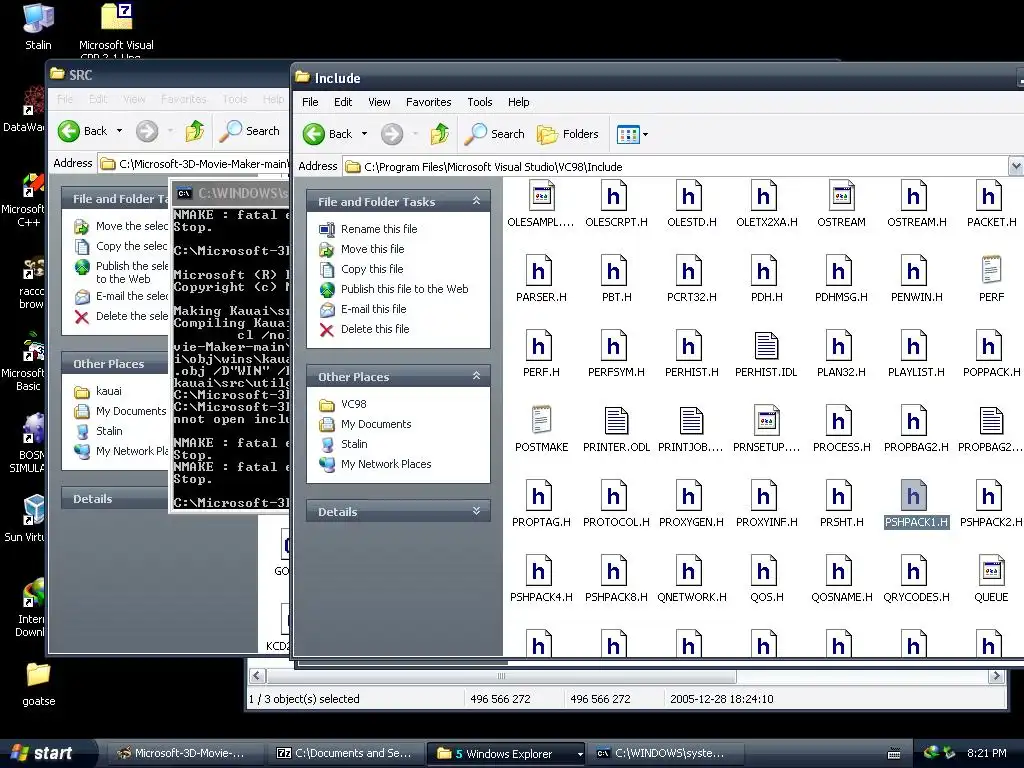Click the Forward arrow in Include window

pos(392,134)
